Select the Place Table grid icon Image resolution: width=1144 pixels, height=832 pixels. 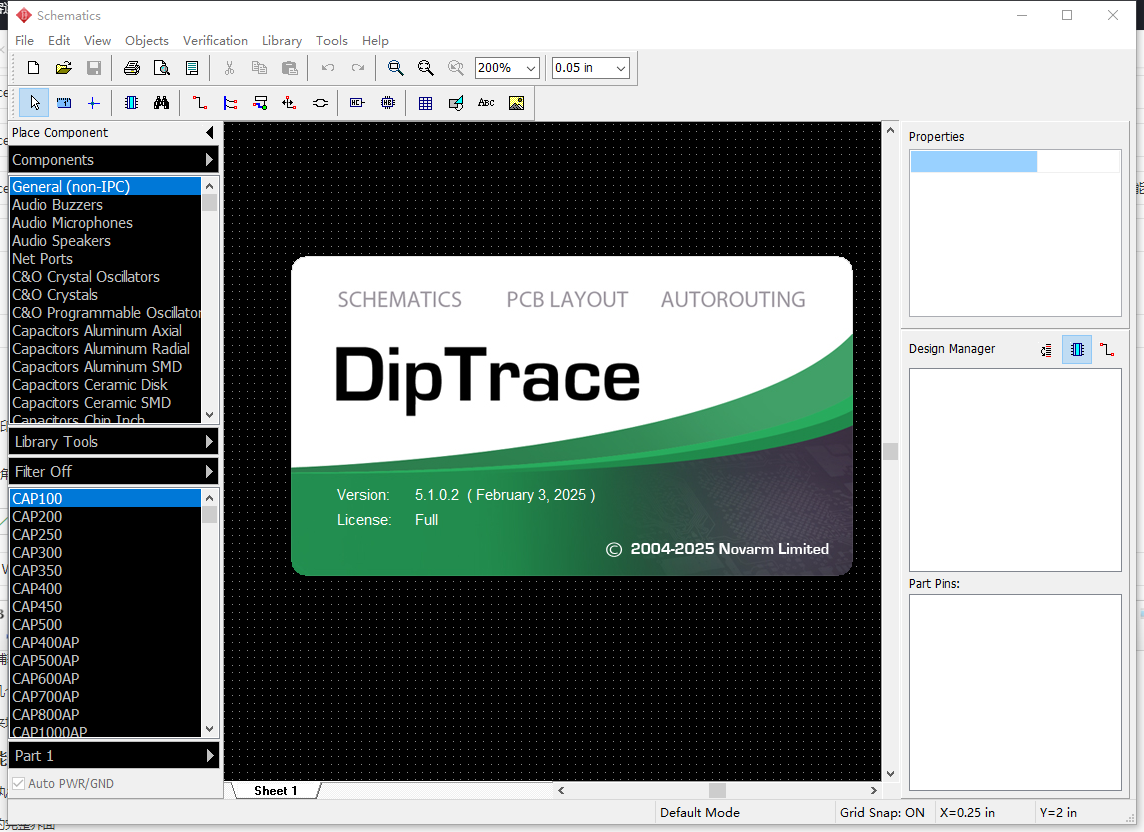point(425,103)
